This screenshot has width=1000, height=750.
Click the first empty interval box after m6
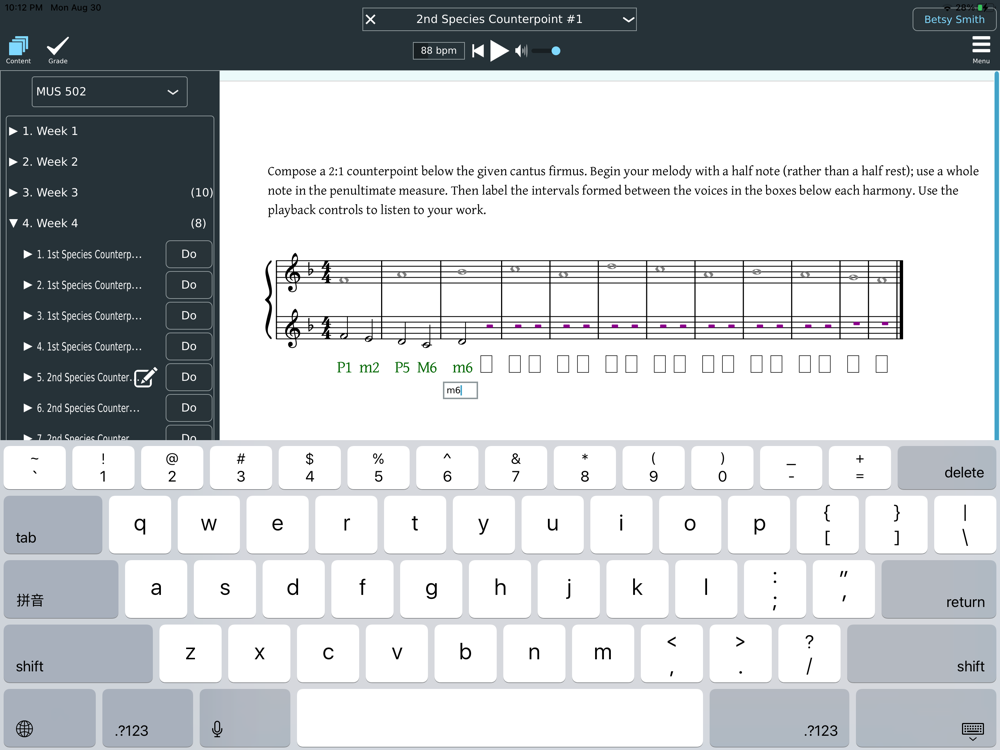(x=486, y=364)
